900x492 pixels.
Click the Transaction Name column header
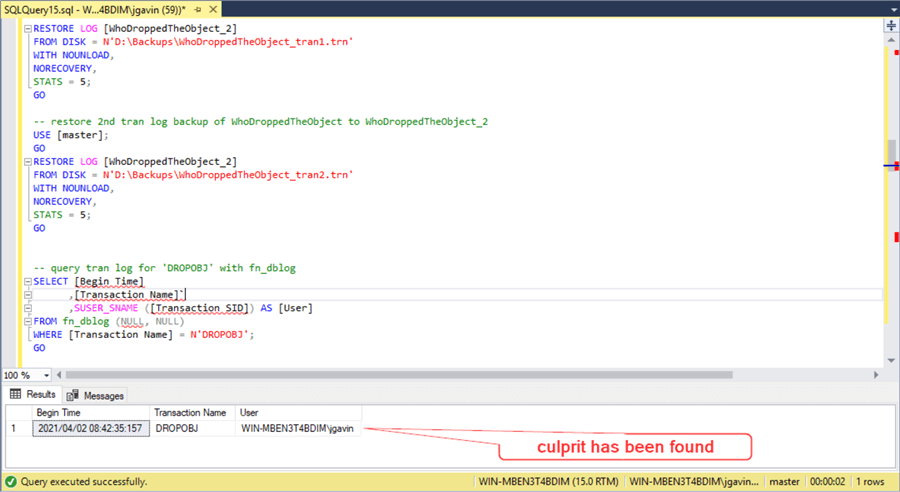click(x=190, y=412)
